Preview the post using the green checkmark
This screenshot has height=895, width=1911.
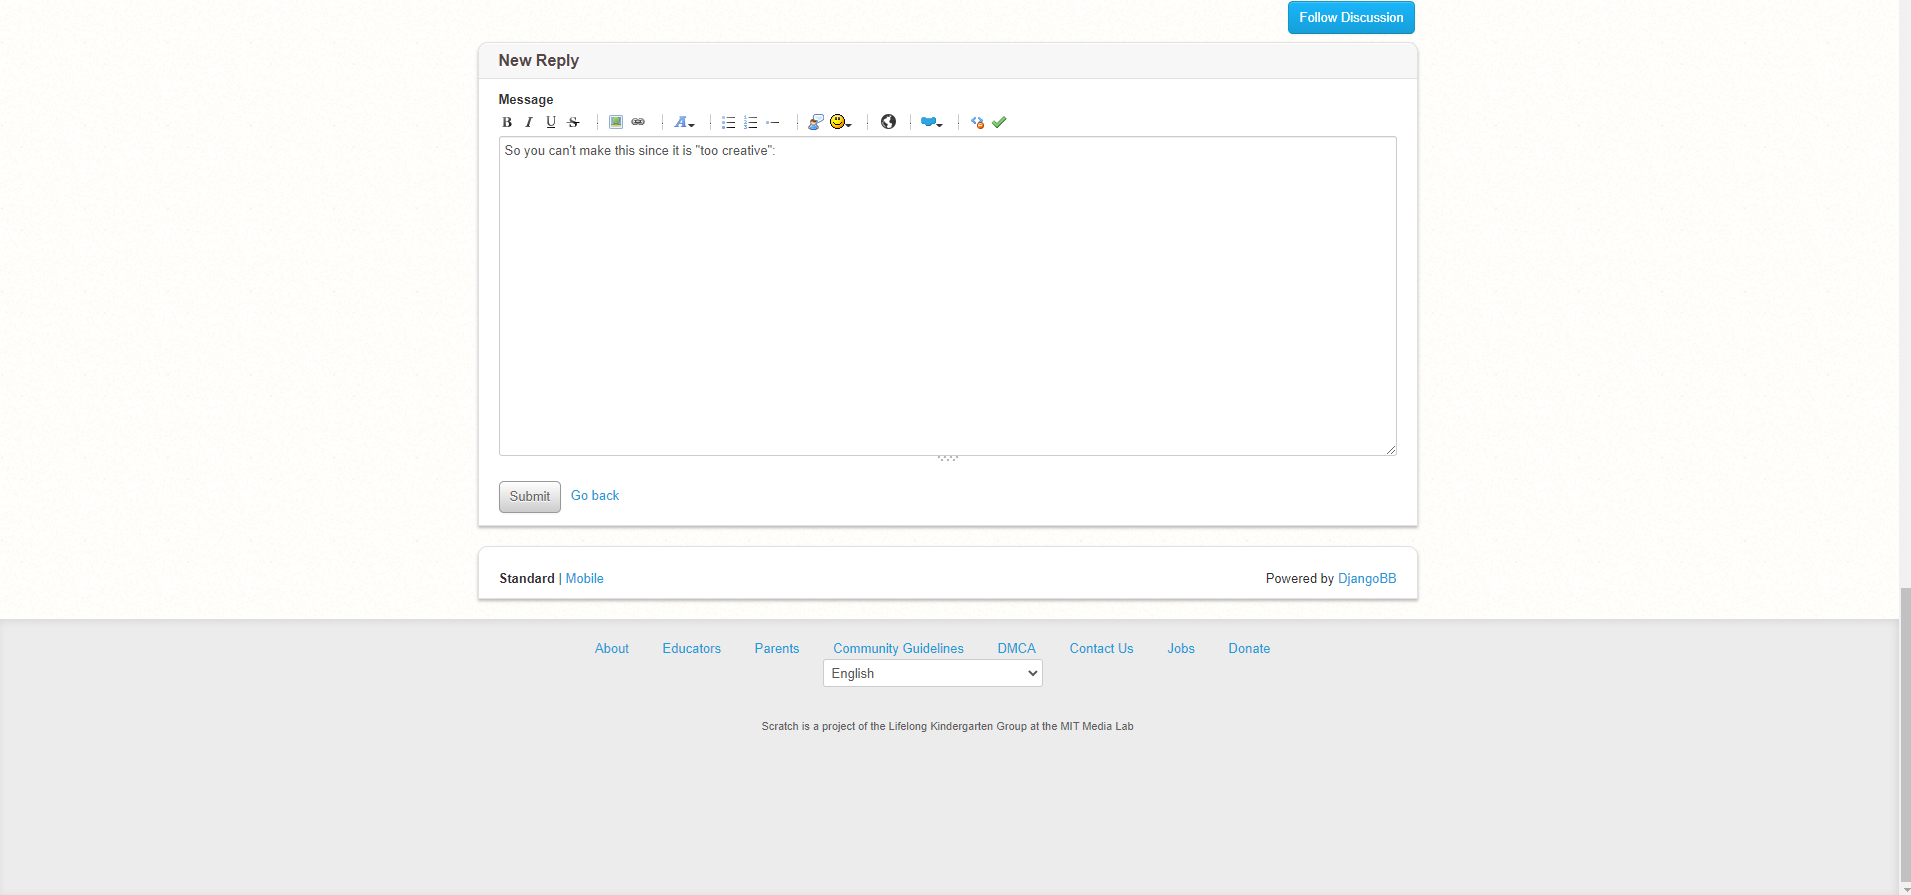click(x=999, y=122)
